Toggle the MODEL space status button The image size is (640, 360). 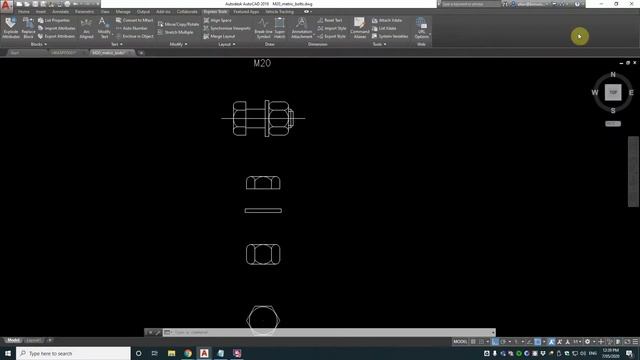click(x=460, y=342)
